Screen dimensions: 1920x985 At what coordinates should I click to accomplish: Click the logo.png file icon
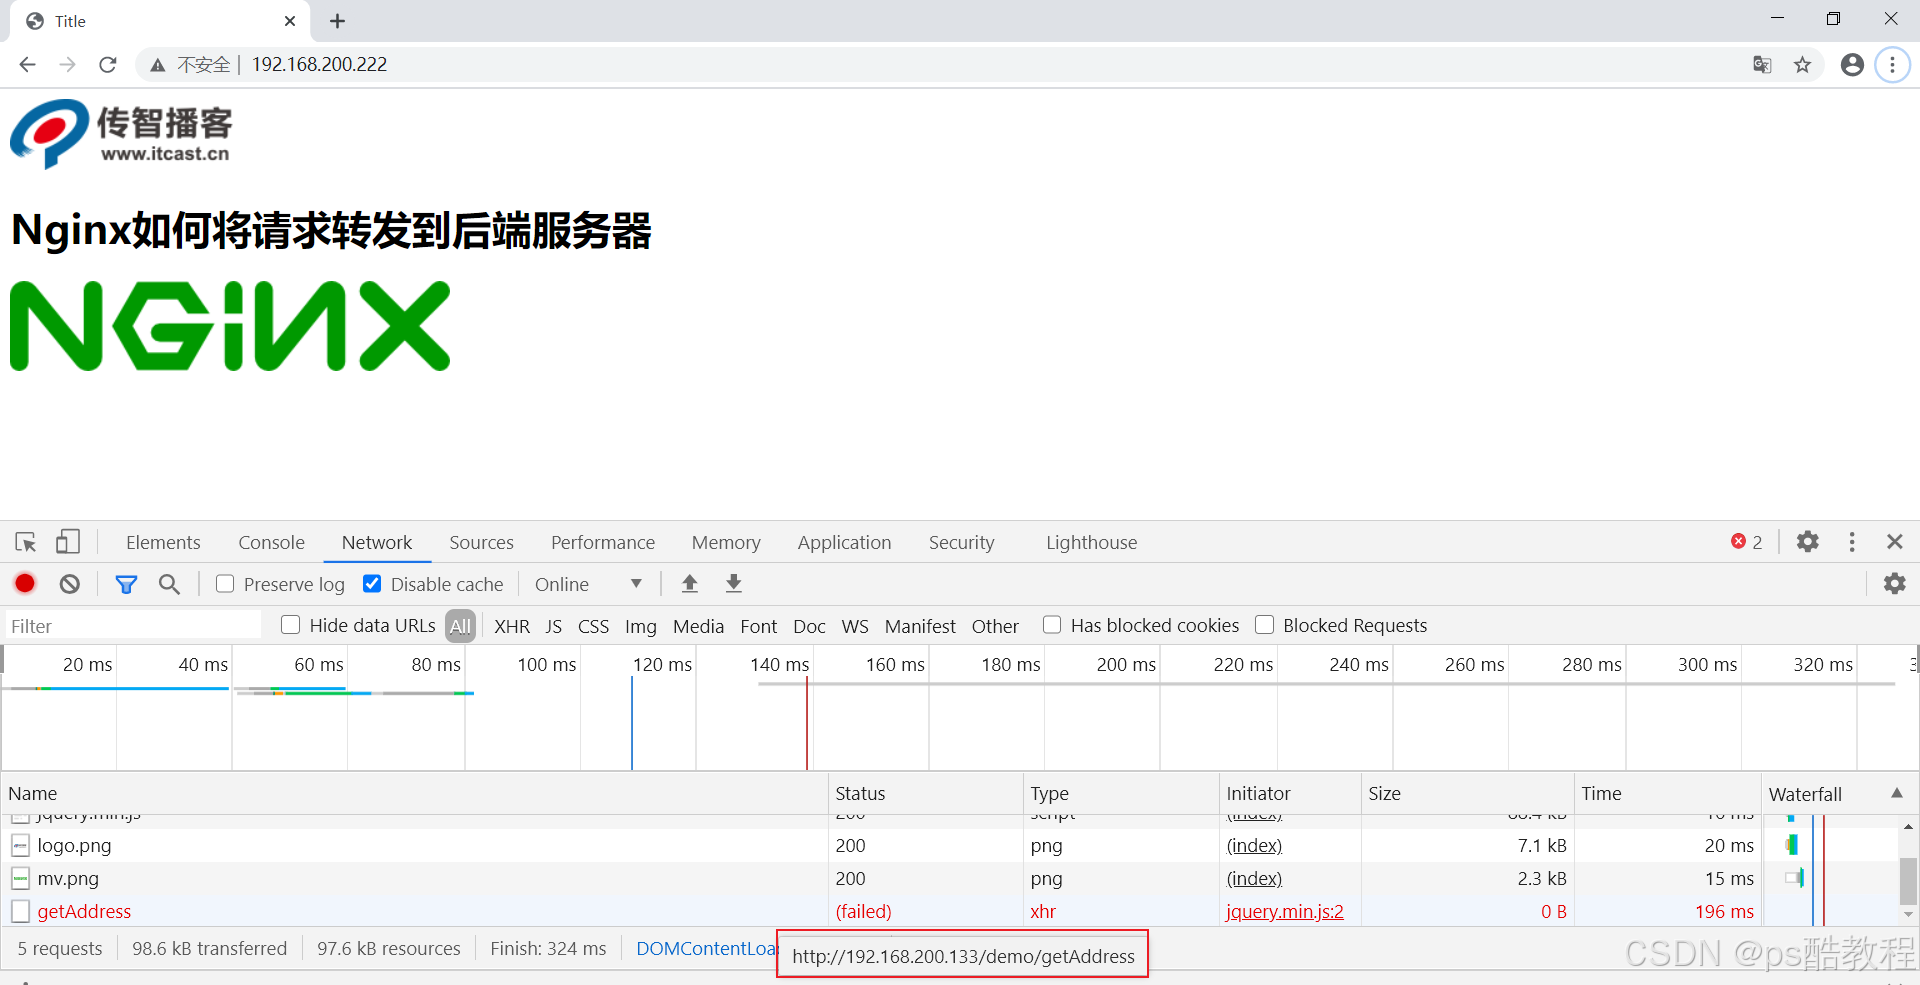(x=20, y=846)
